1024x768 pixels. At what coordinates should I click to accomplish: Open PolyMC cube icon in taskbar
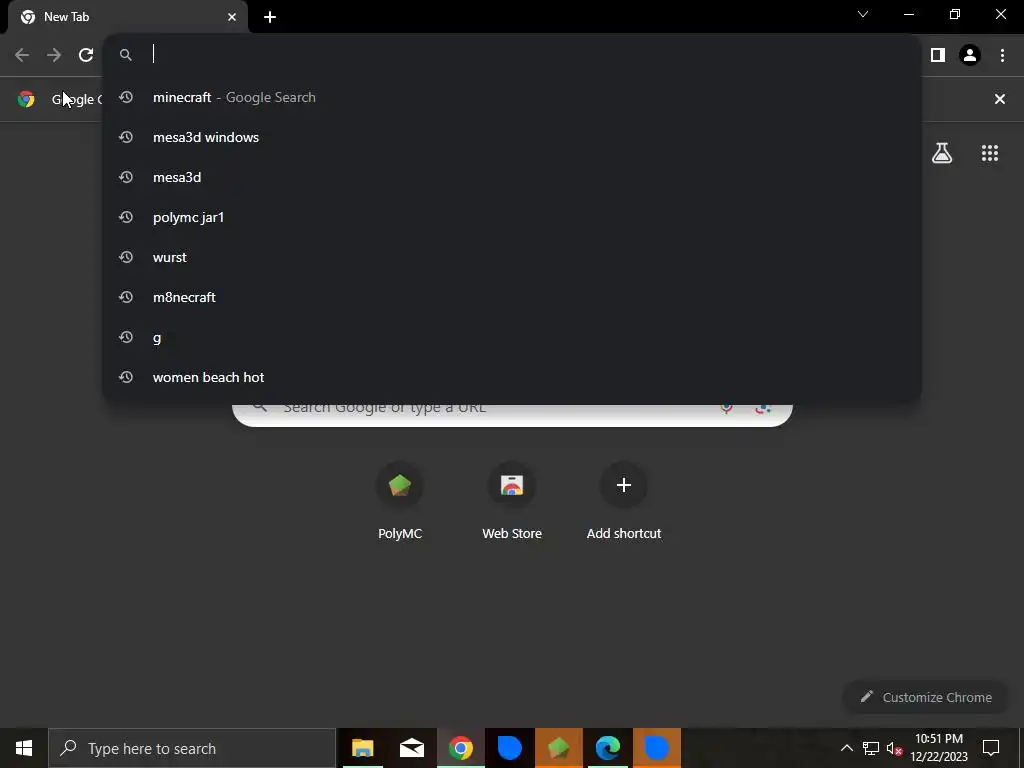point(558,748)
